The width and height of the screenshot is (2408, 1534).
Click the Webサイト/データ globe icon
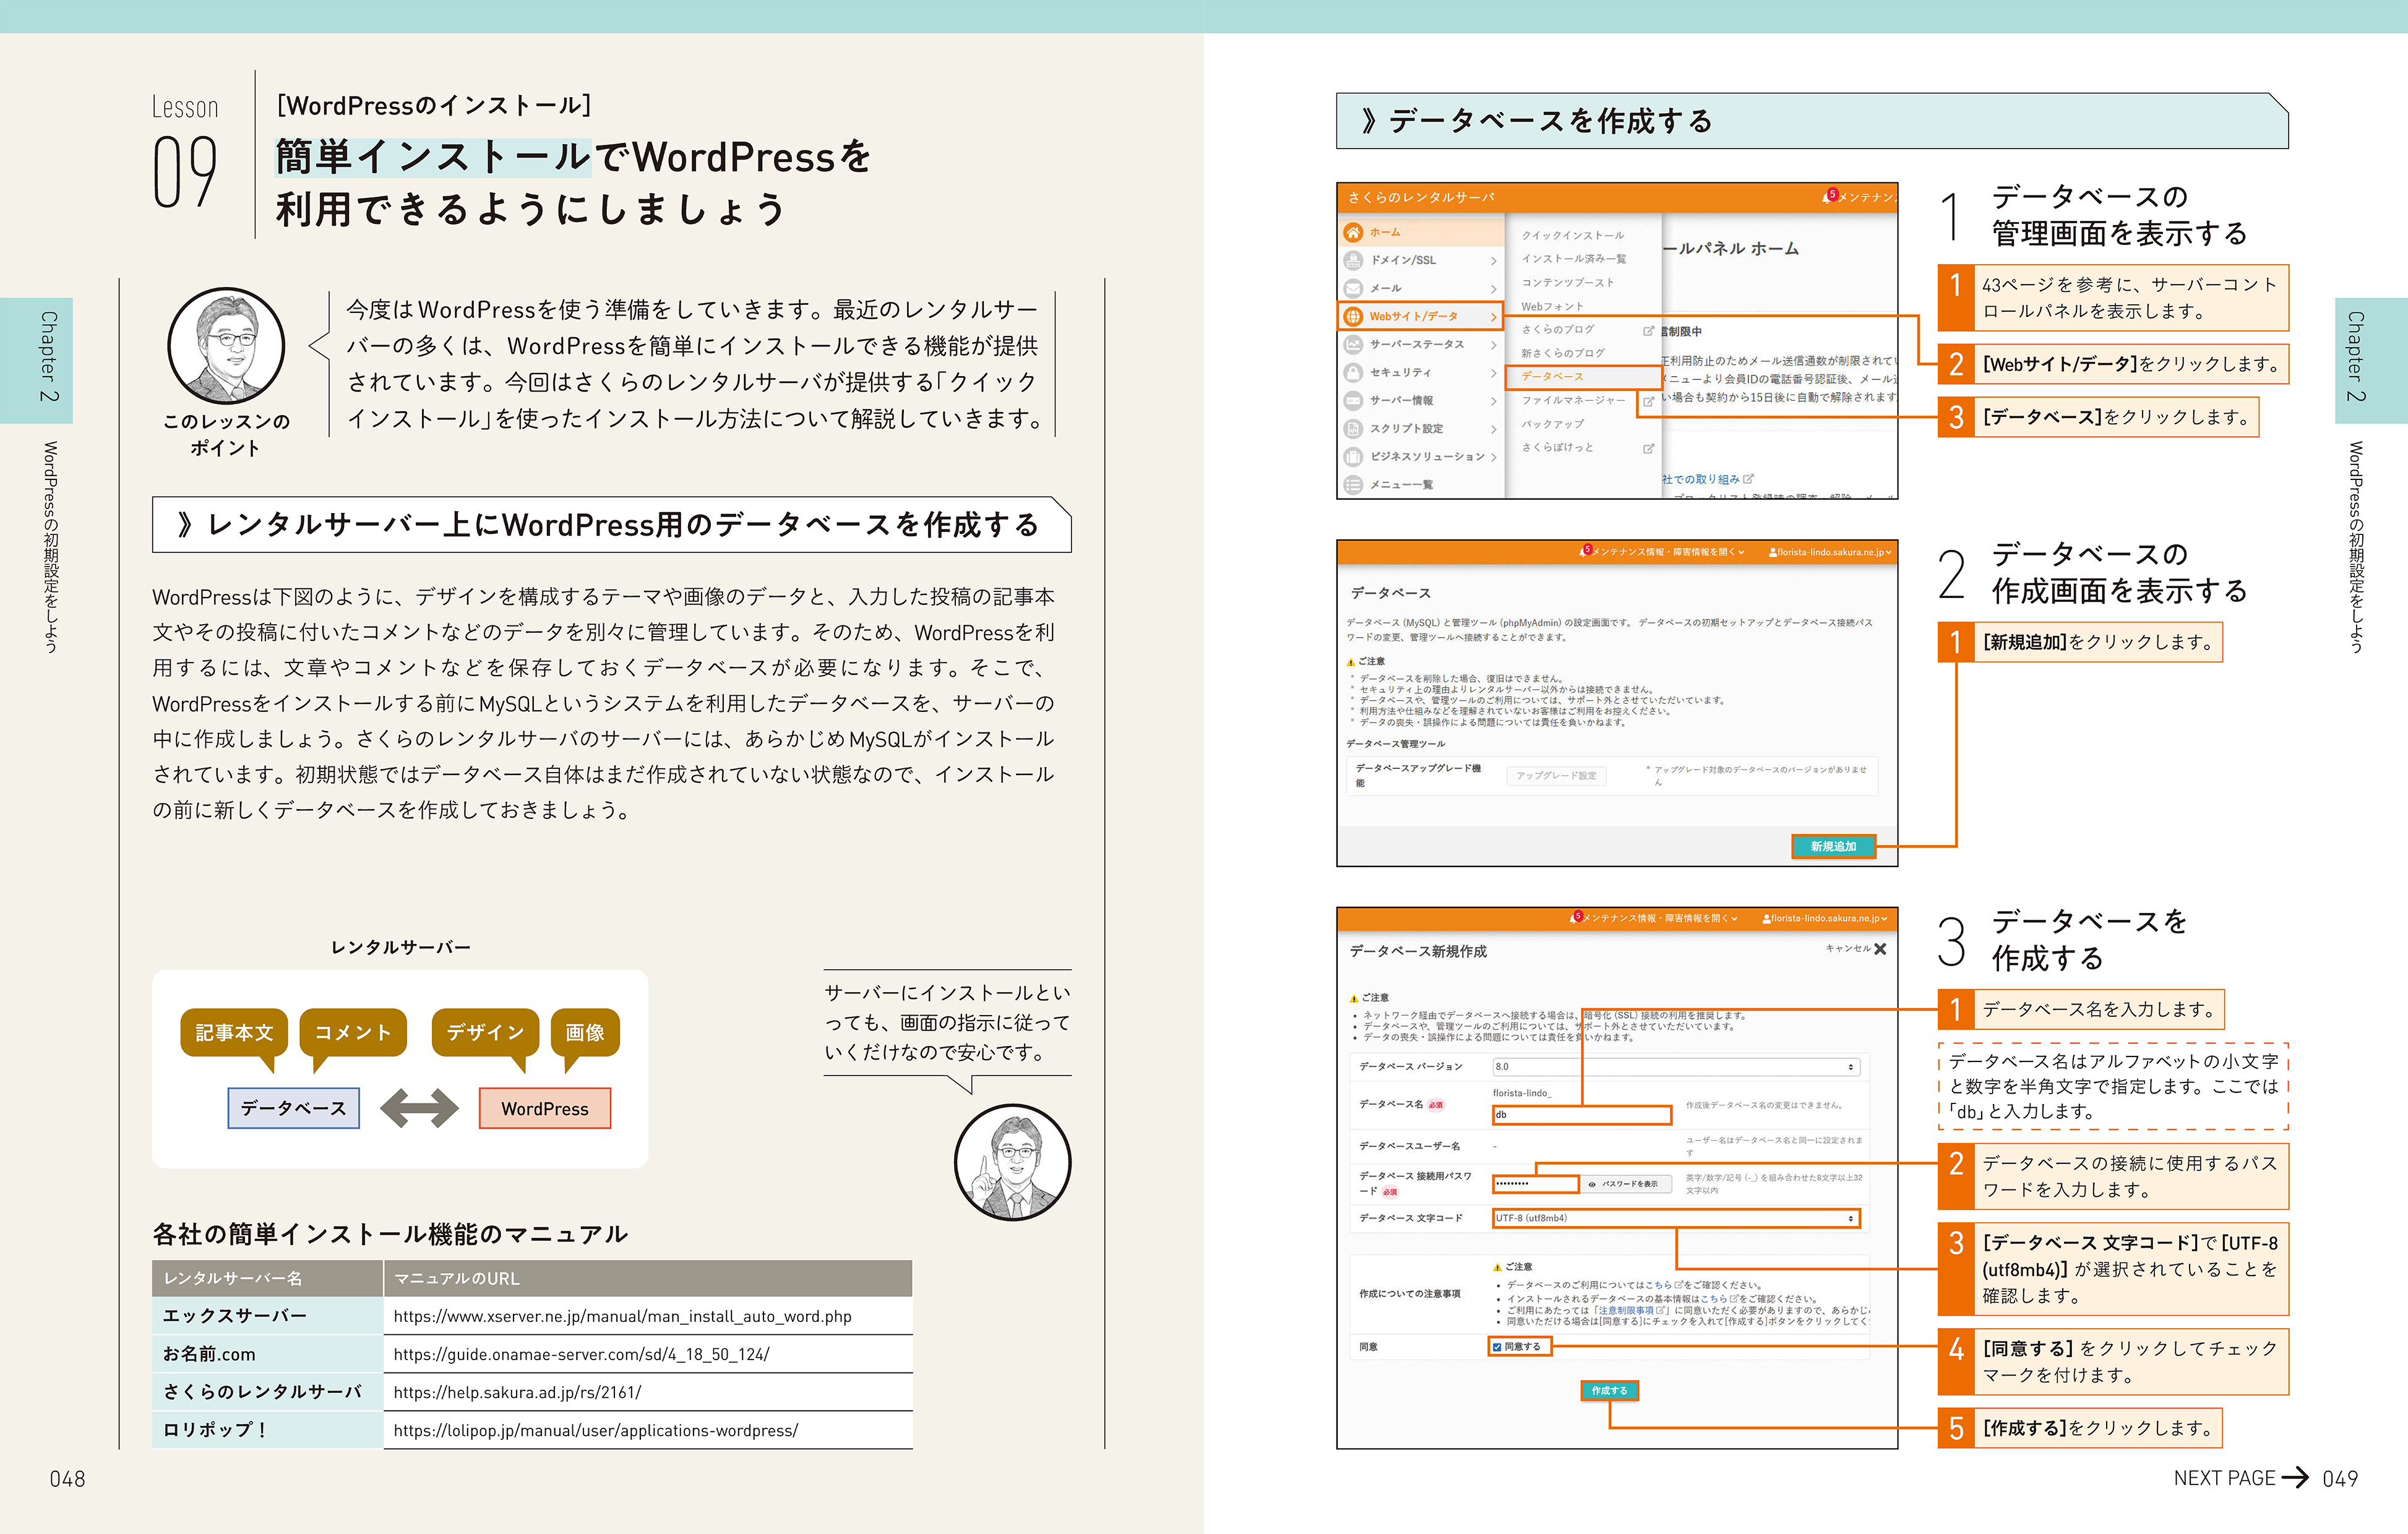[x=1354, y=317]
